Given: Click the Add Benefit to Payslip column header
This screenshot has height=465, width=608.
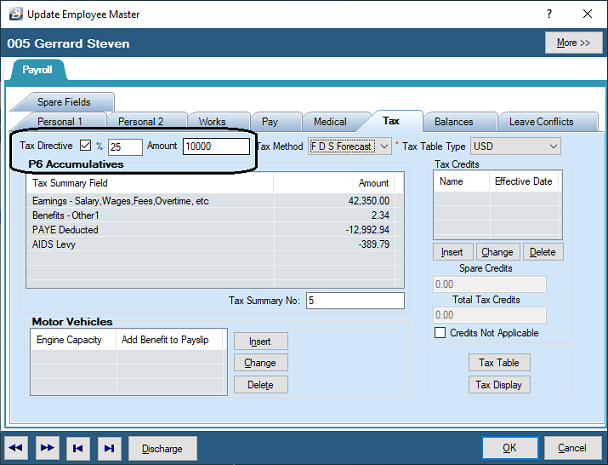Looking at the screenshot, I should pos(169,340).
